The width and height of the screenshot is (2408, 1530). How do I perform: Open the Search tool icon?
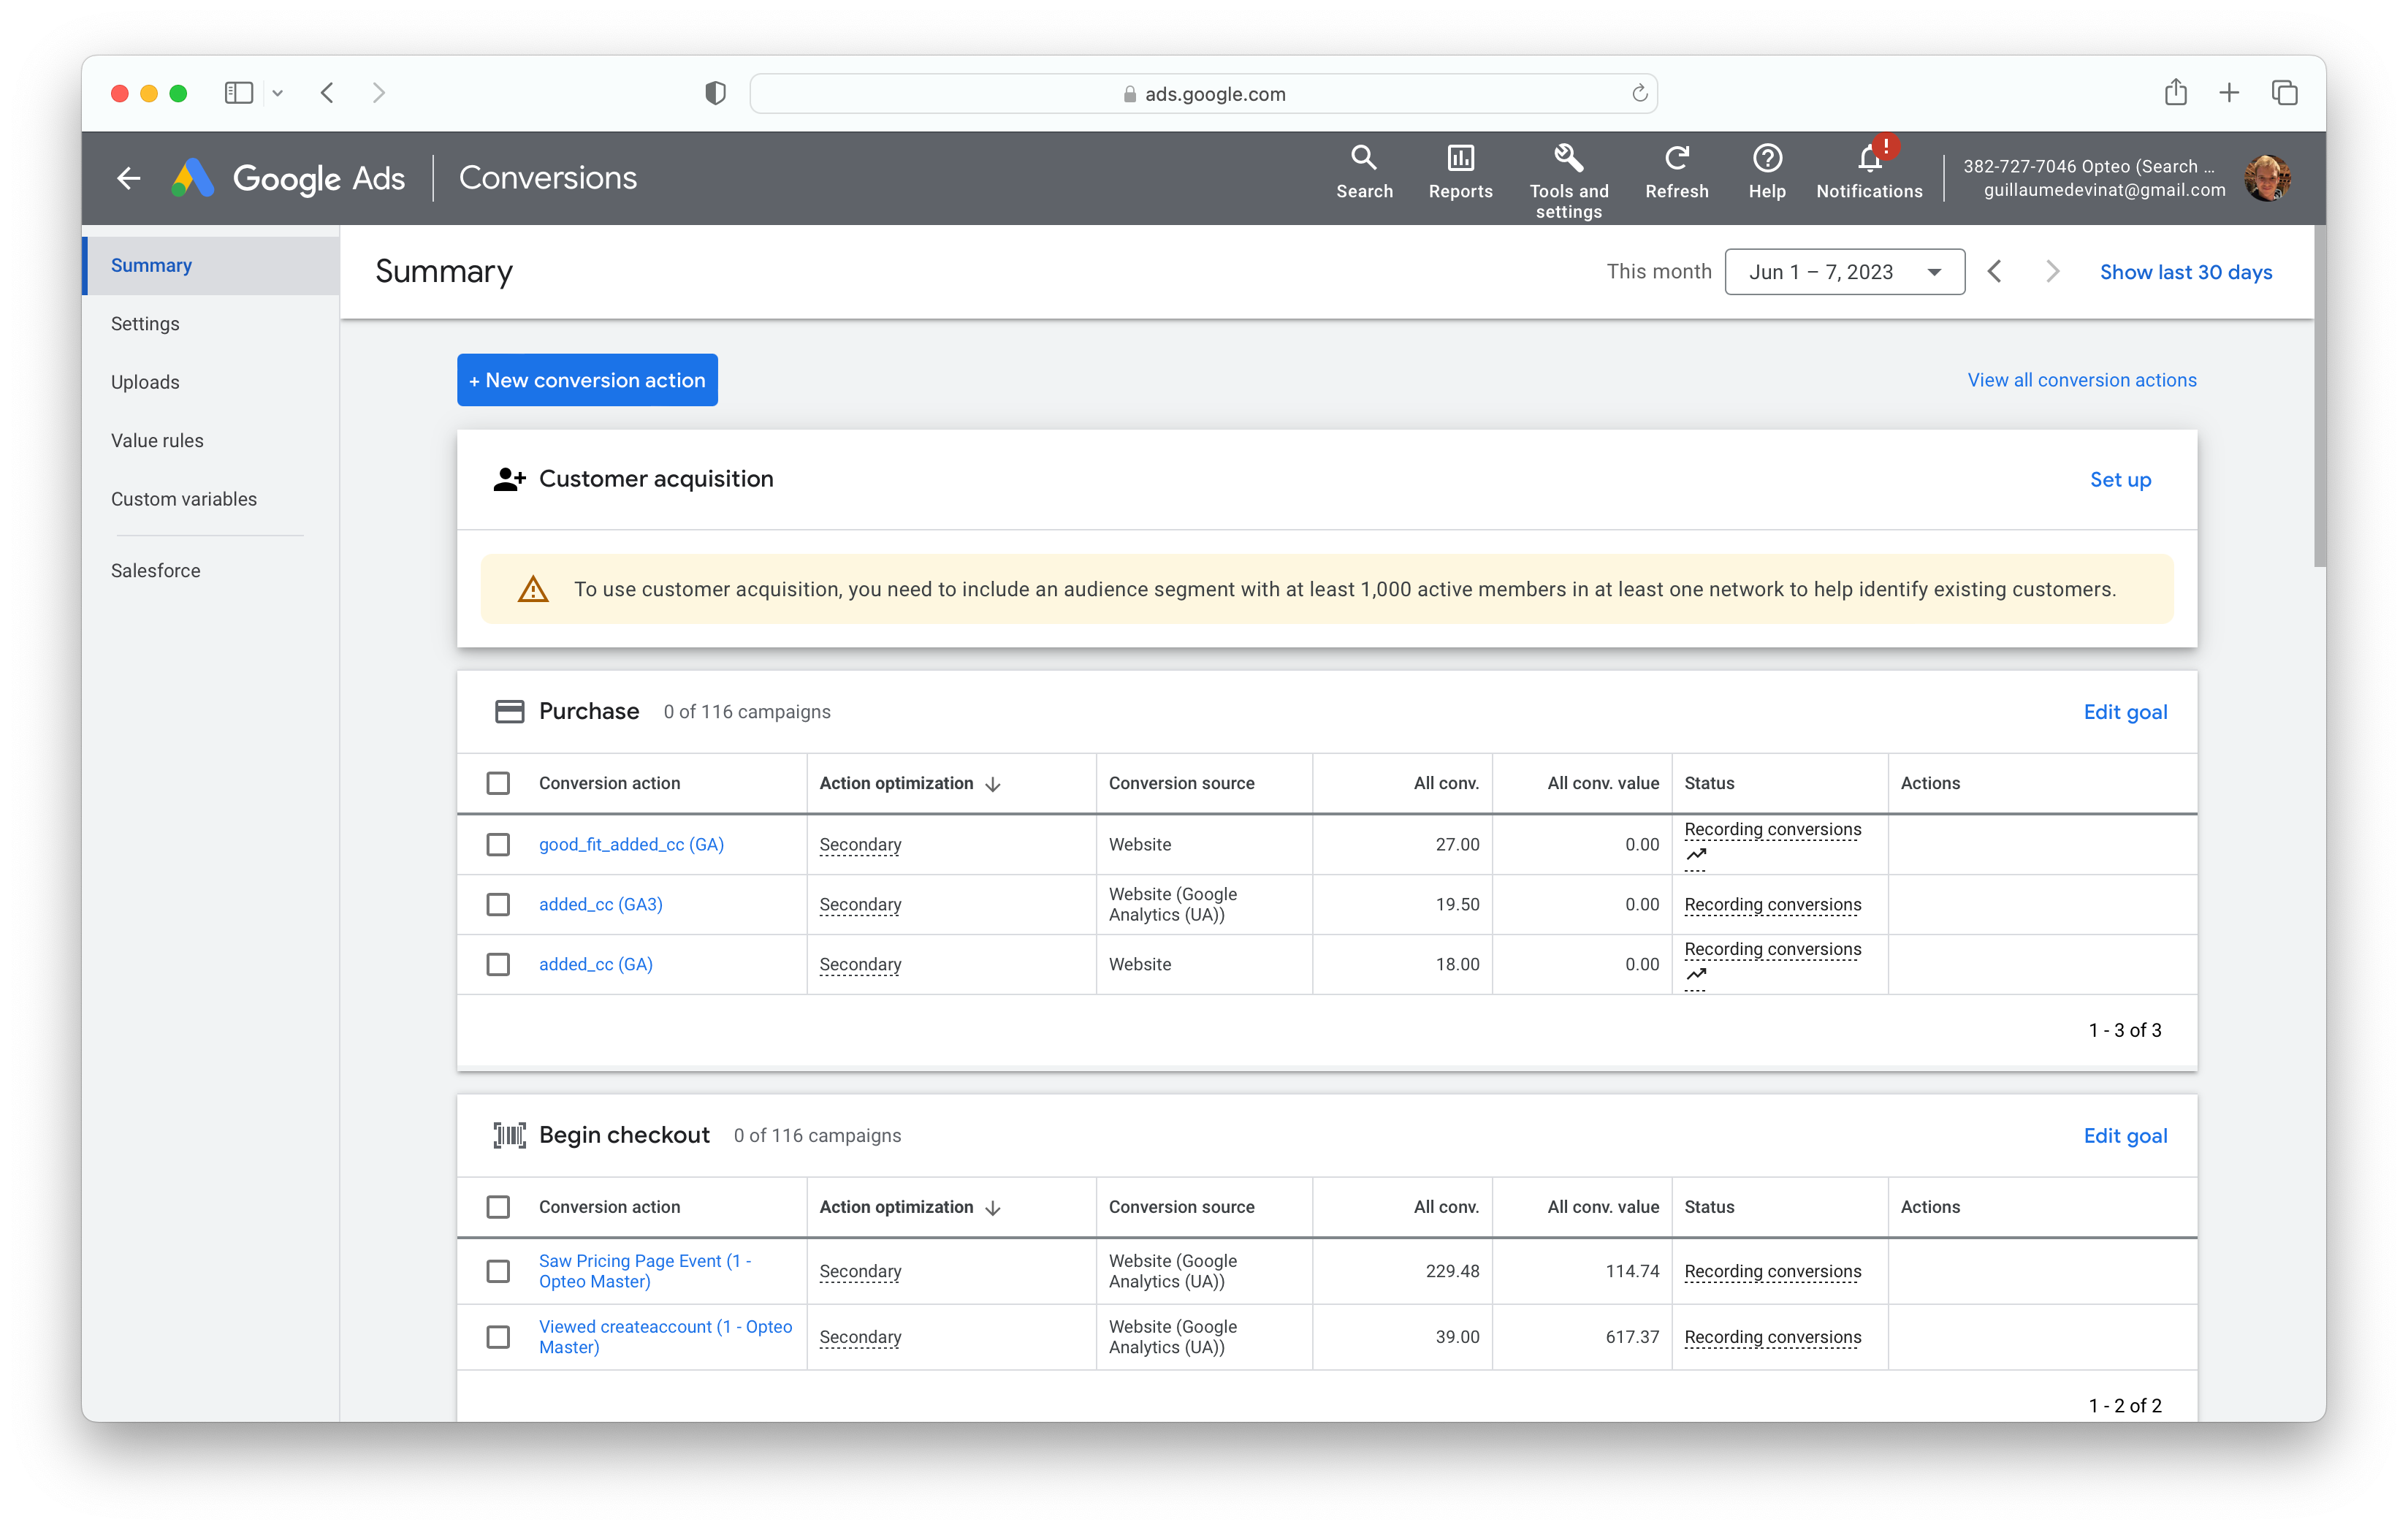[1363, 159]
